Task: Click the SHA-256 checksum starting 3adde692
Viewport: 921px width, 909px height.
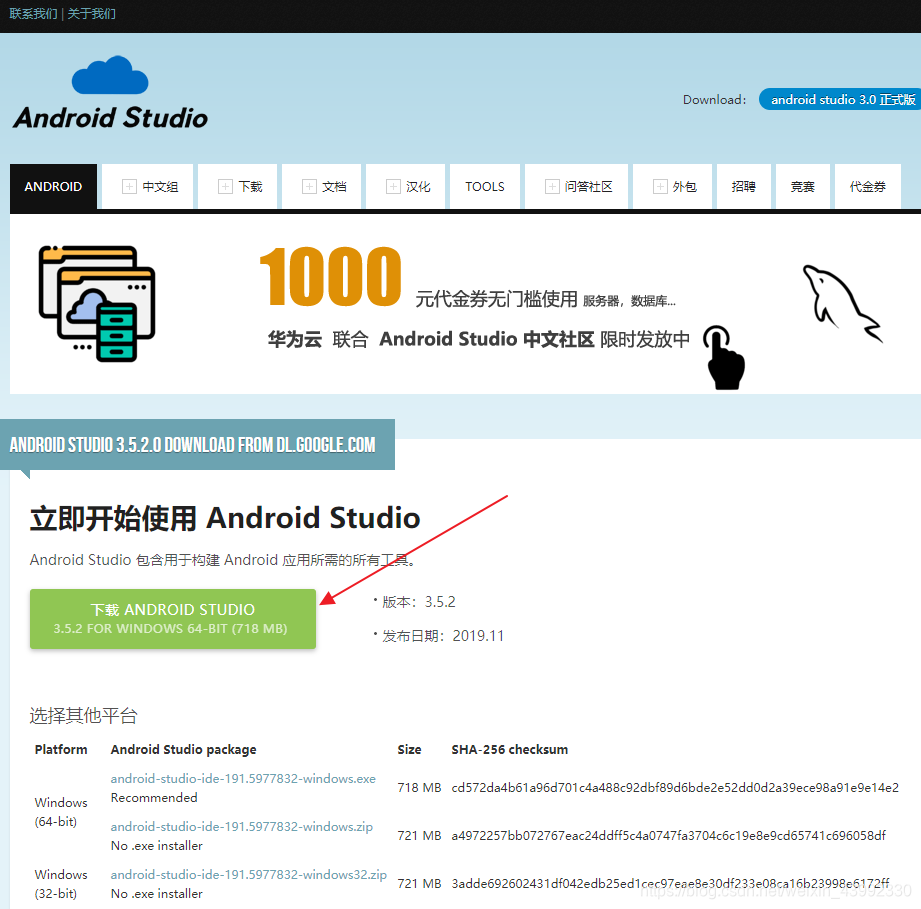Action: pyautogui.click(x=670, y=883)
